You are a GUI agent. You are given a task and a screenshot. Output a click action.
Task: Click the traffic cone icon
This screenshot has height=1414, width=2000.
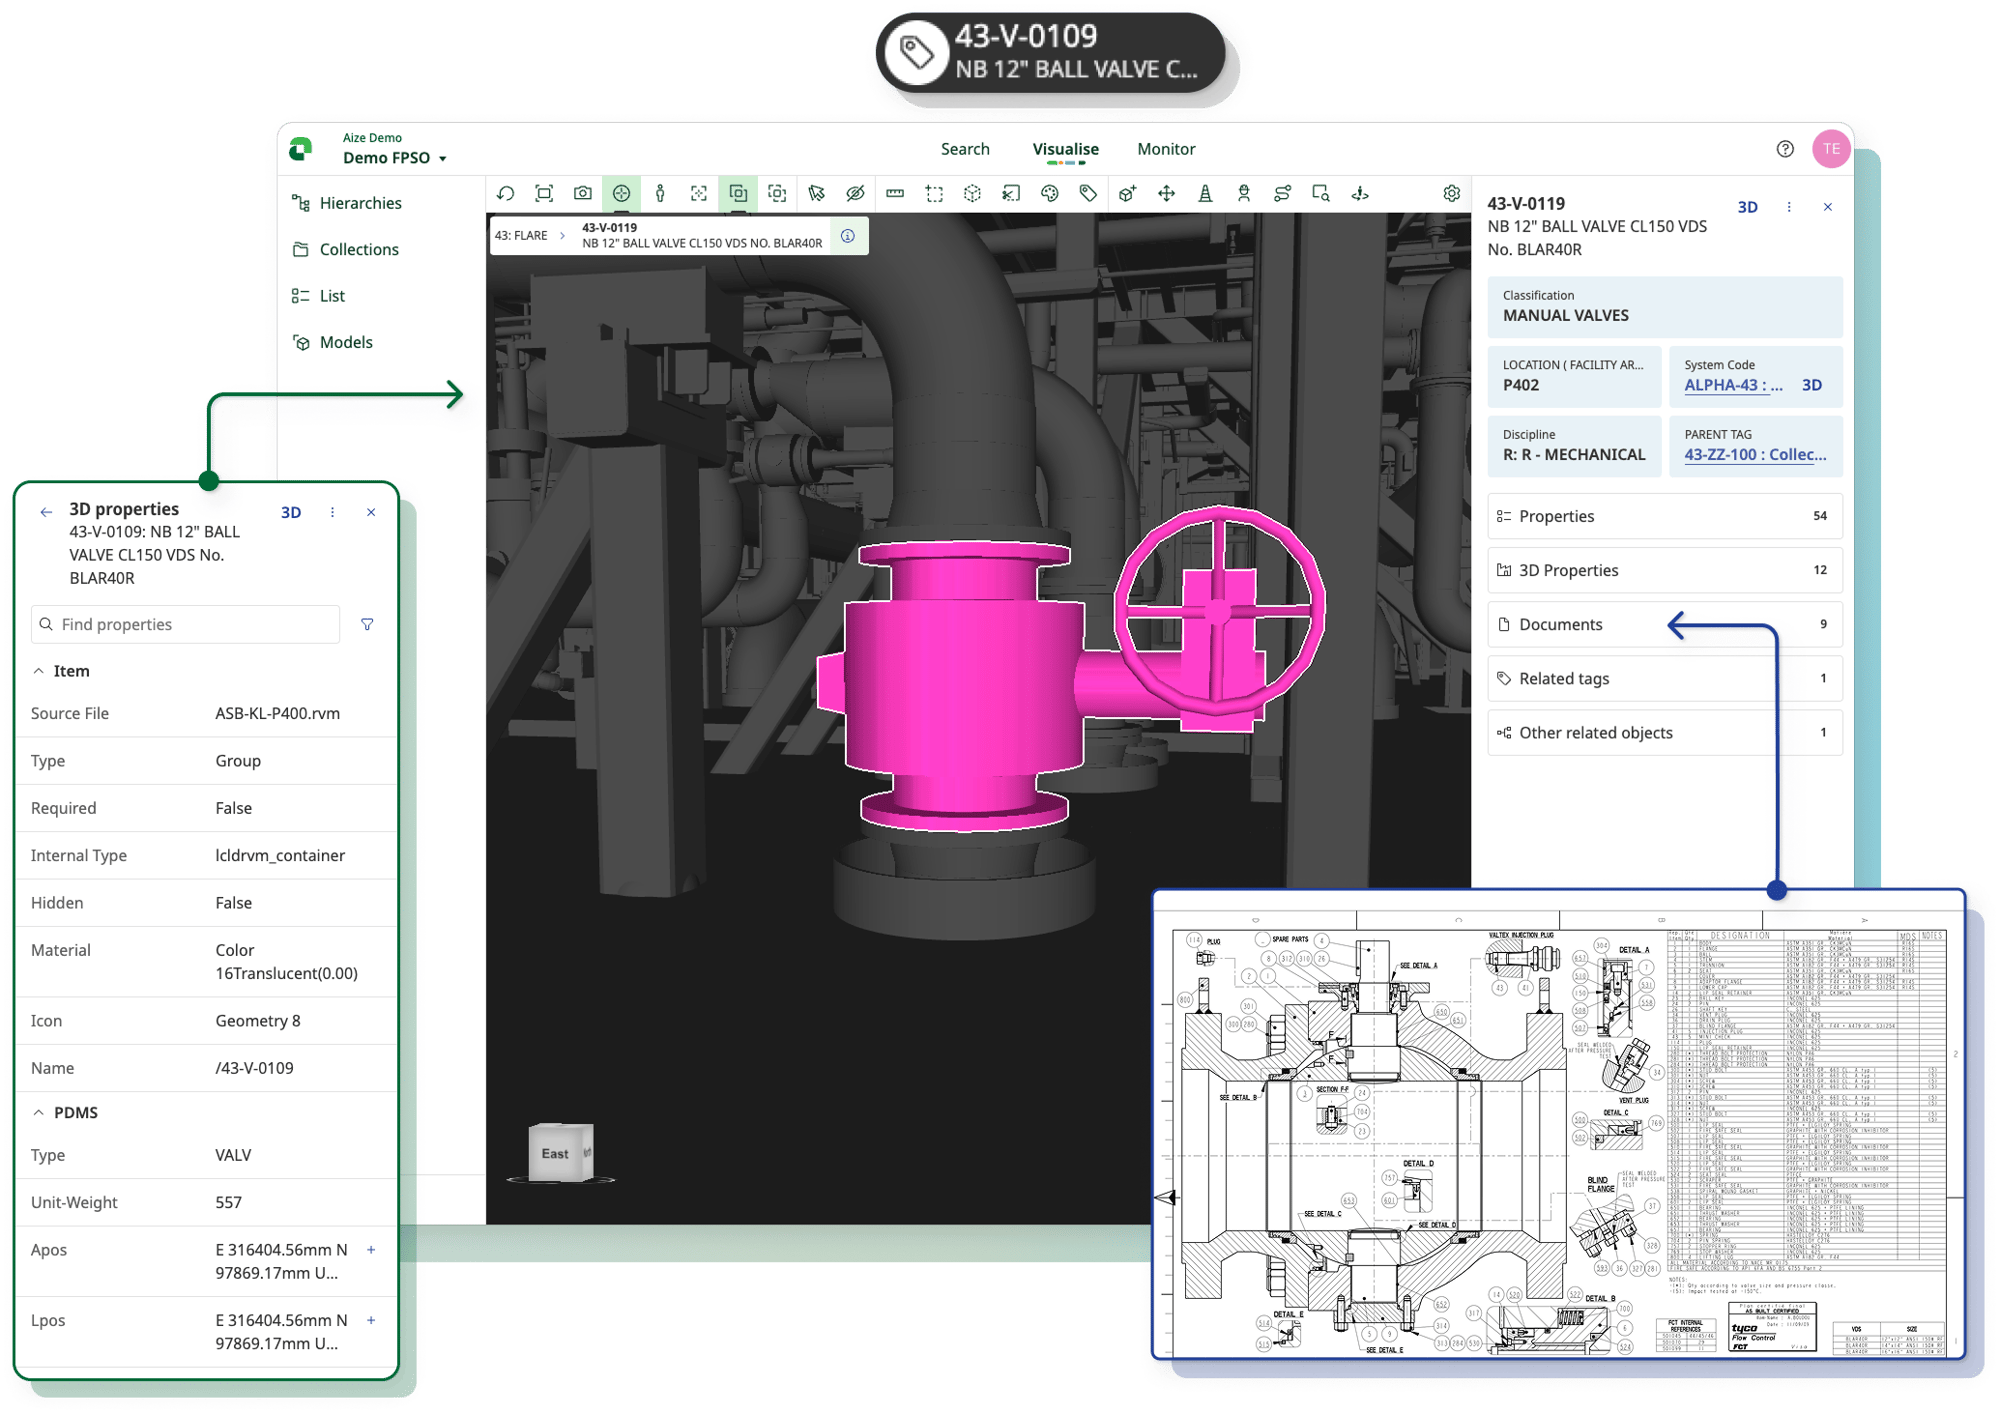point(1205,194)
